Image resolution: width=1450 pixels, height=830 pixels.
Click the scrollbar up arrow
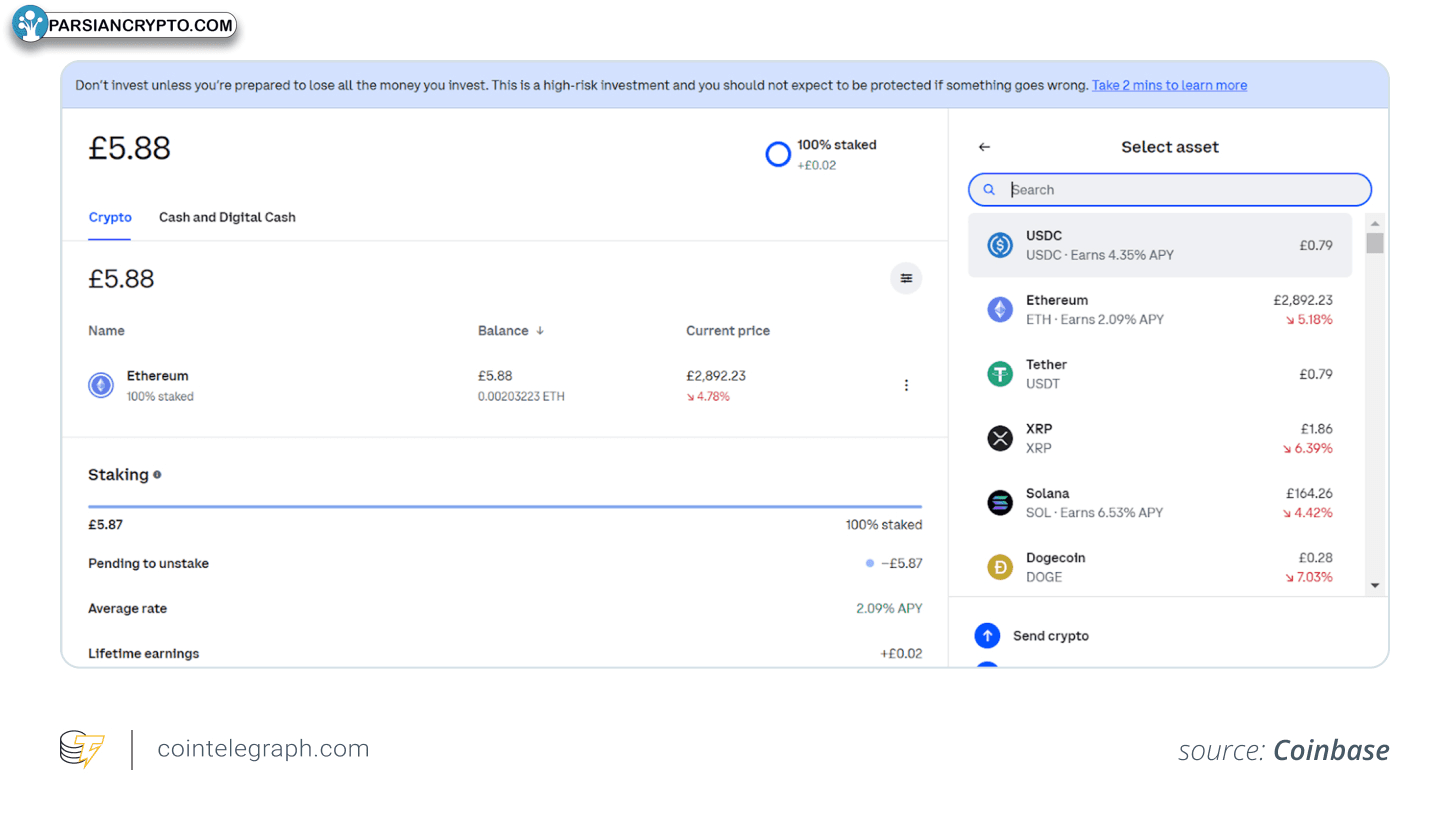point(1375,223)
